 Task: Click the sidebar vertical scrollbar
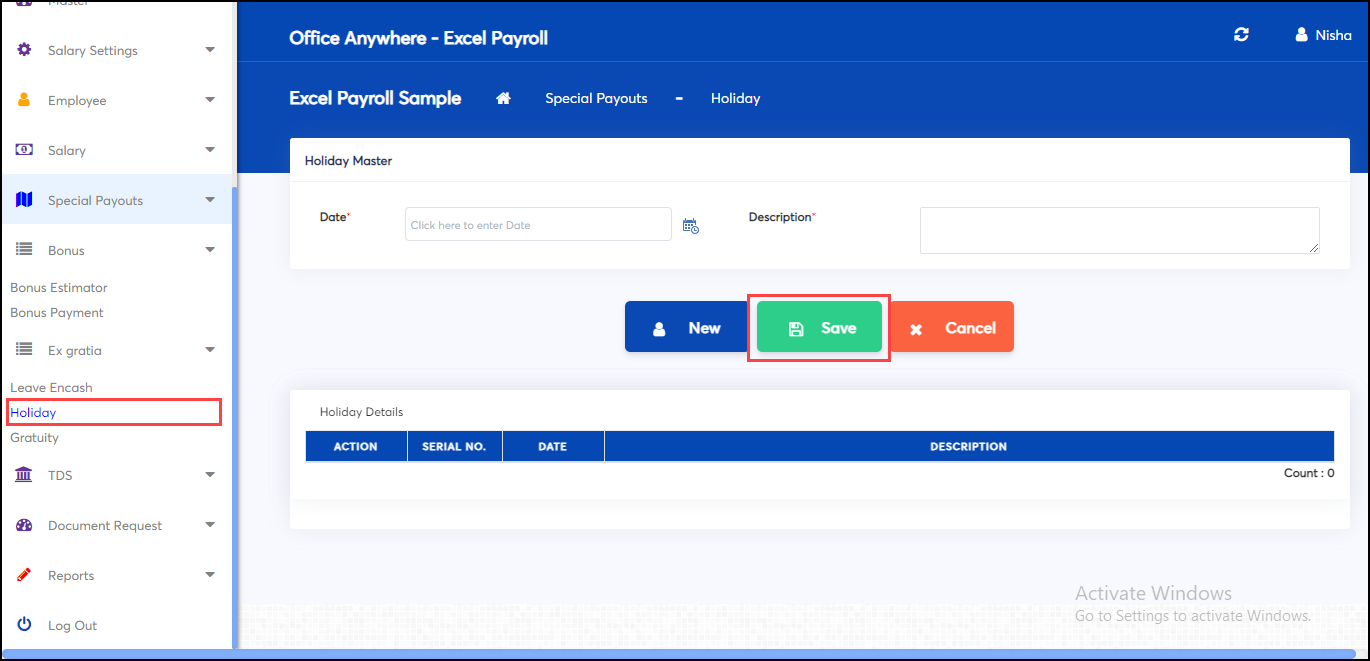(235, 420)
